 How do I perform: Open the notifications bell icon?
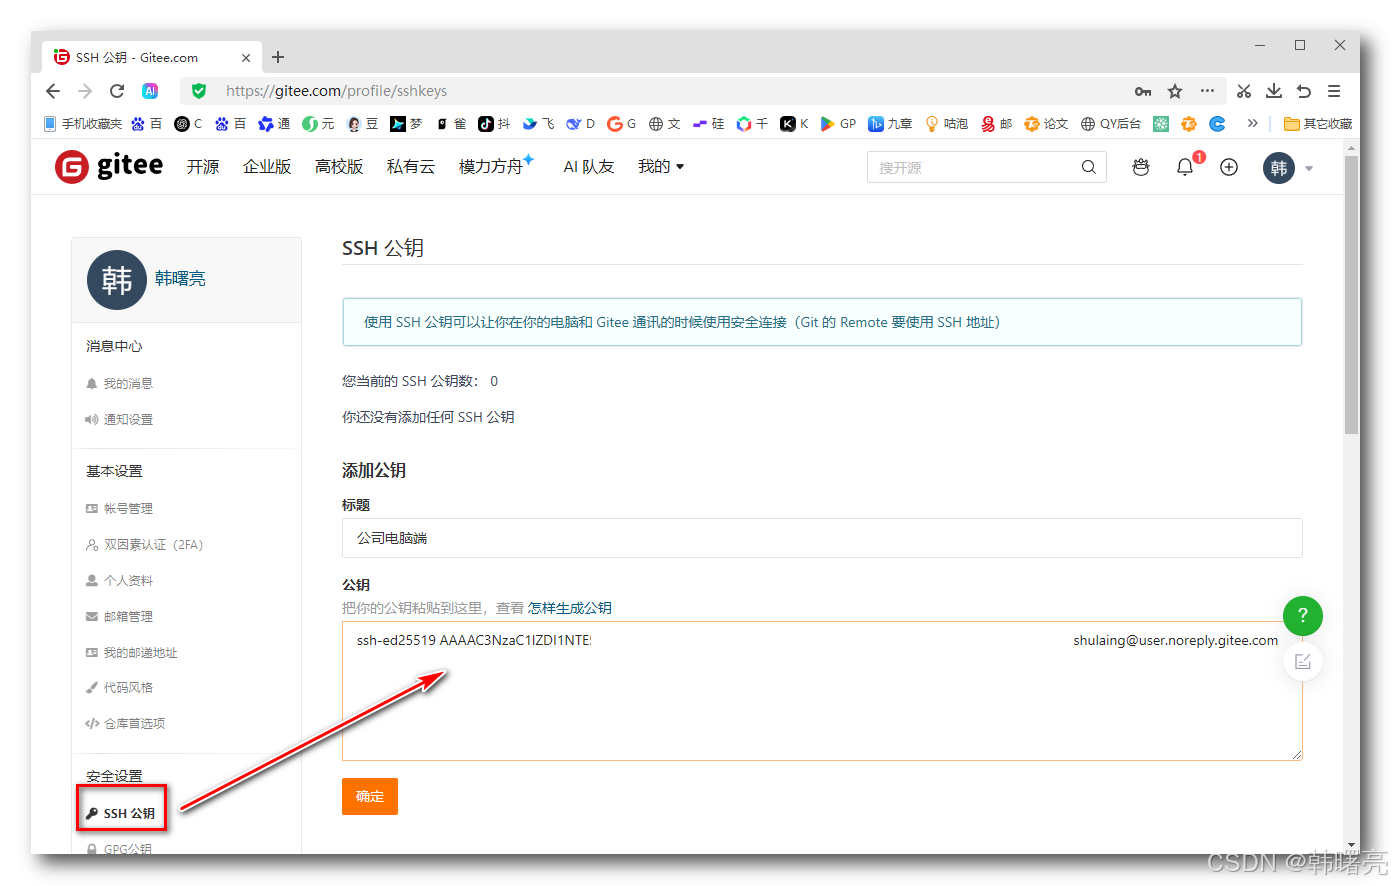pyautogui.click(x=1185, y=167)
